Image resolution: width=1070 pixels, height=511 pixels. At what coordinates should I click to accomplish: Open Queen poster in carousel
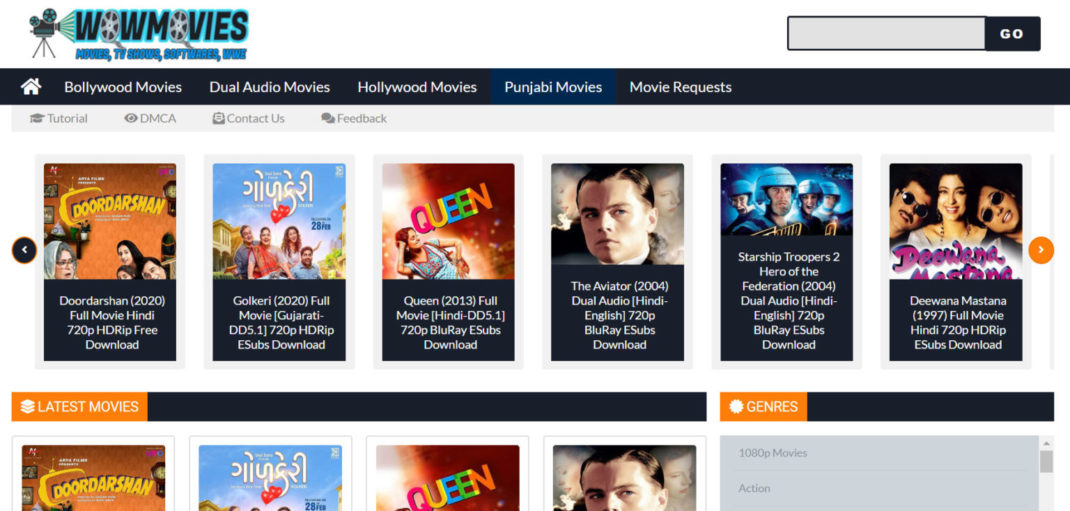pyautogui.click(x=448, y=221)
